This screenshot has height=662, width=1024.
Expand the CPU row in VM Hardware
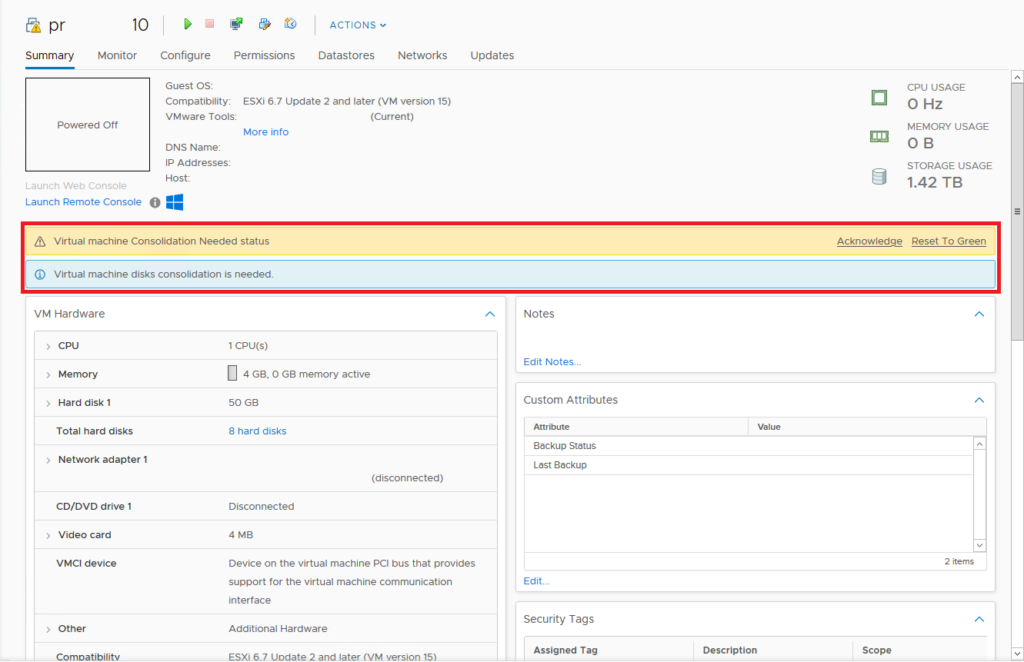[x=48, y=345]
